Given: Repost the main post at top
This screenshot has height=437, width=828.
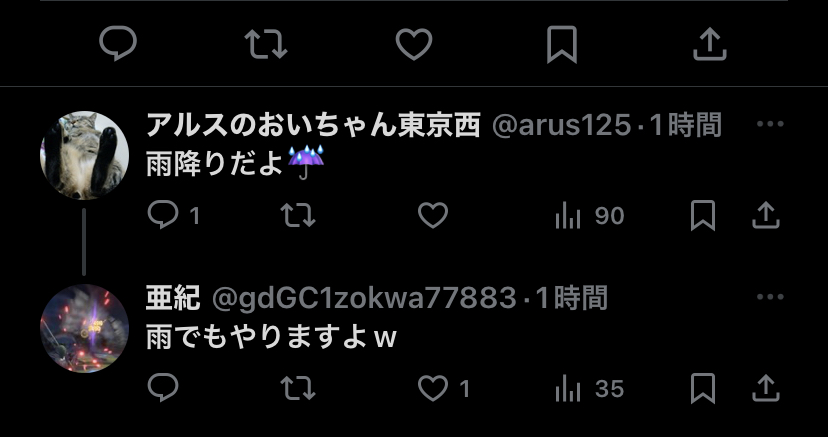Looking at the screenshot, I should click(266, 44).
